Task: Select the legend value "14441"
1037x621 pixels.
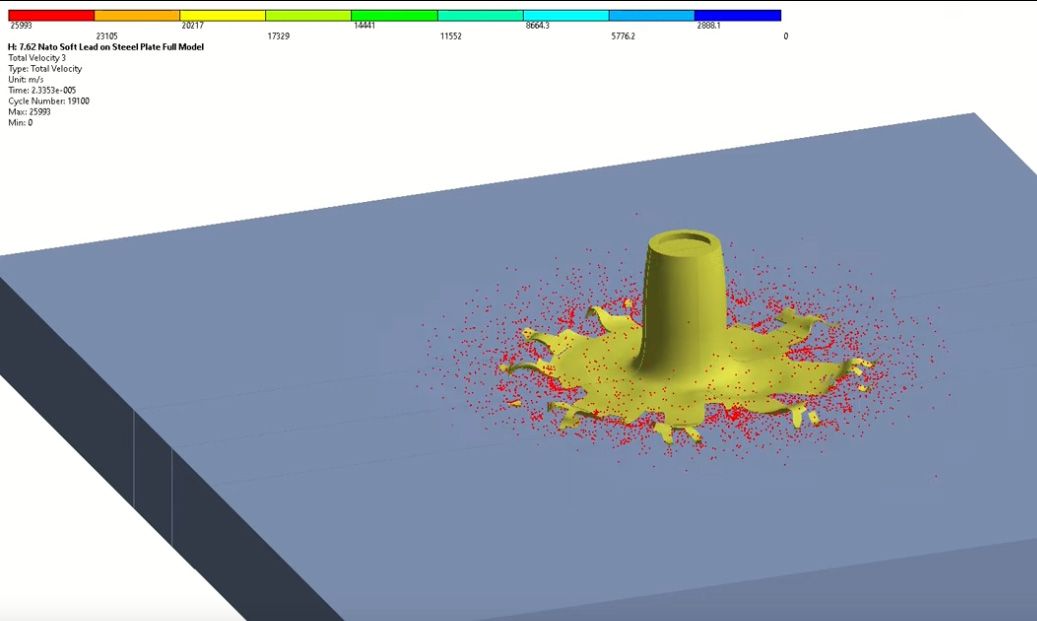Action: [x=364, y=26]
